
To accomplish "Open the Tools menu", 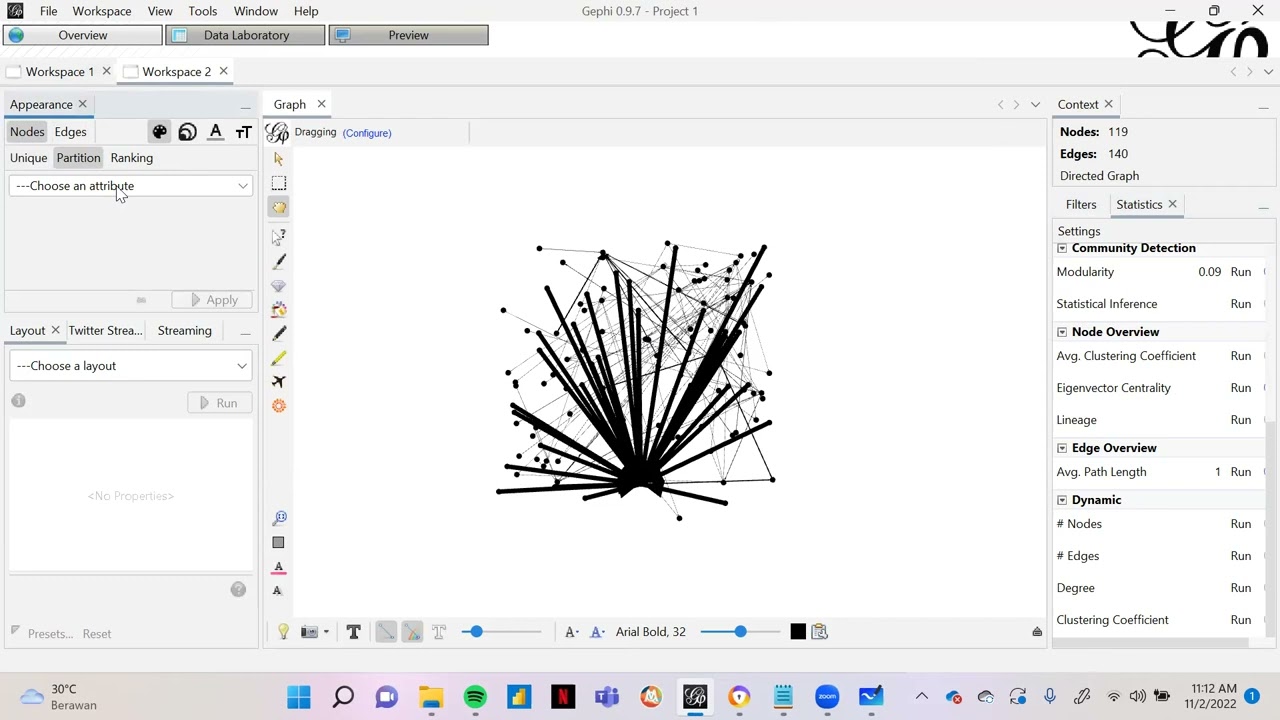I will point(202,11).
